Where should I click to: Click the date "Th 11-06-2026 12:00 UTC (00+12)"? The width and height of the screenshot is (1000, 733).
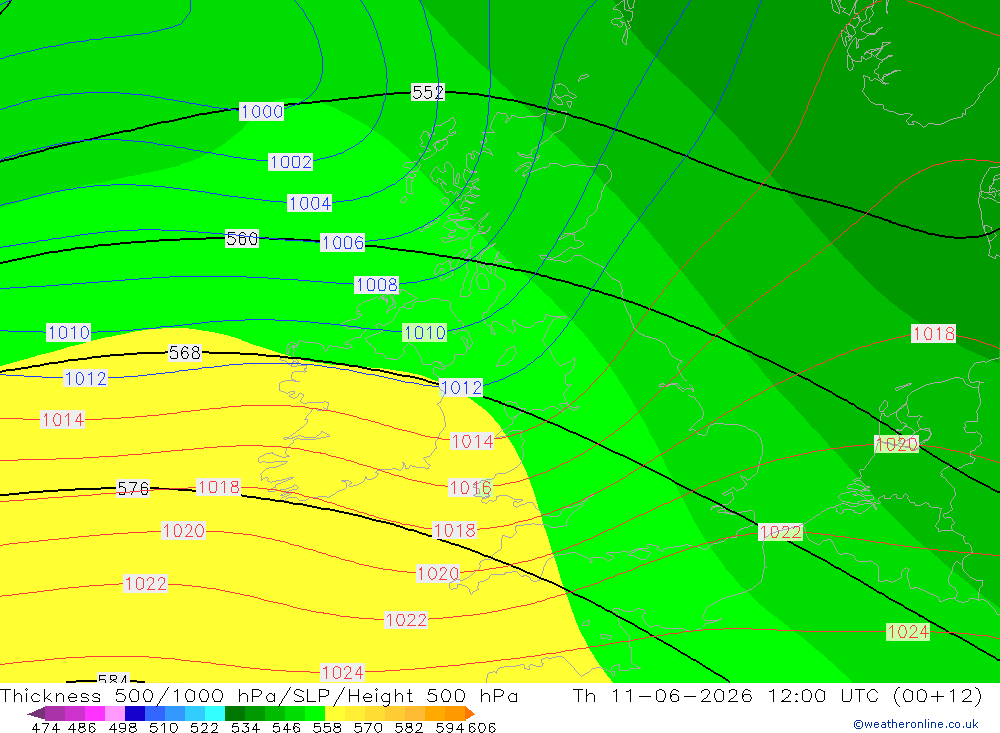777,695
